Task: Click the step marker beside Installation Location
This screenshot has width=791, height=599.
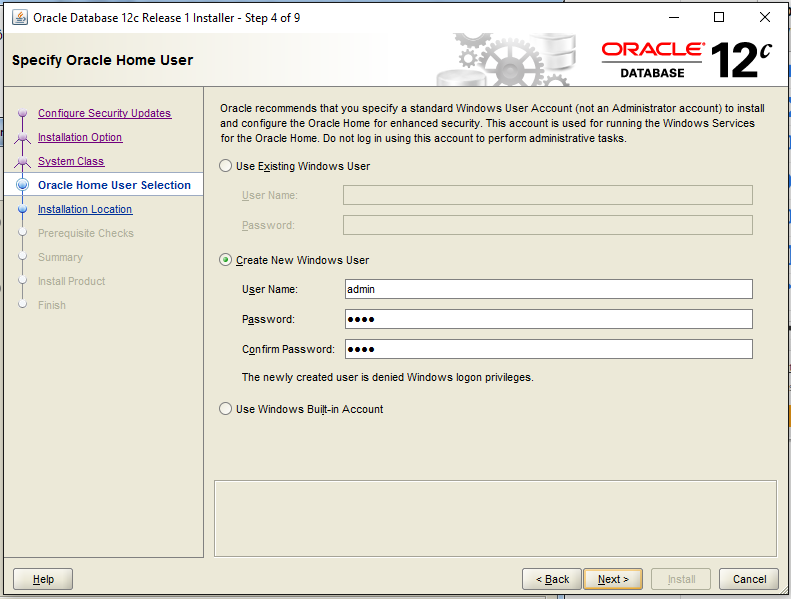Action: coord(22,209)
